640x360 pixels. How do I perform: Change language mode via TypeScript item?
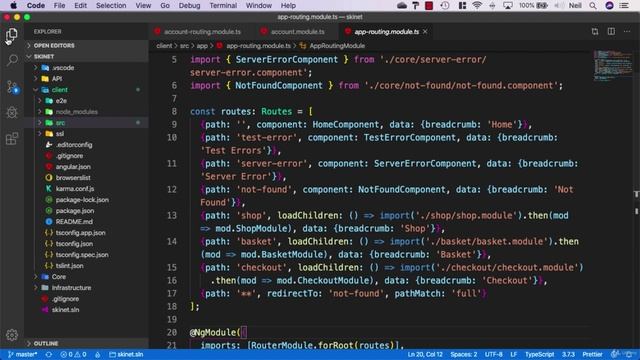[539, 354]
